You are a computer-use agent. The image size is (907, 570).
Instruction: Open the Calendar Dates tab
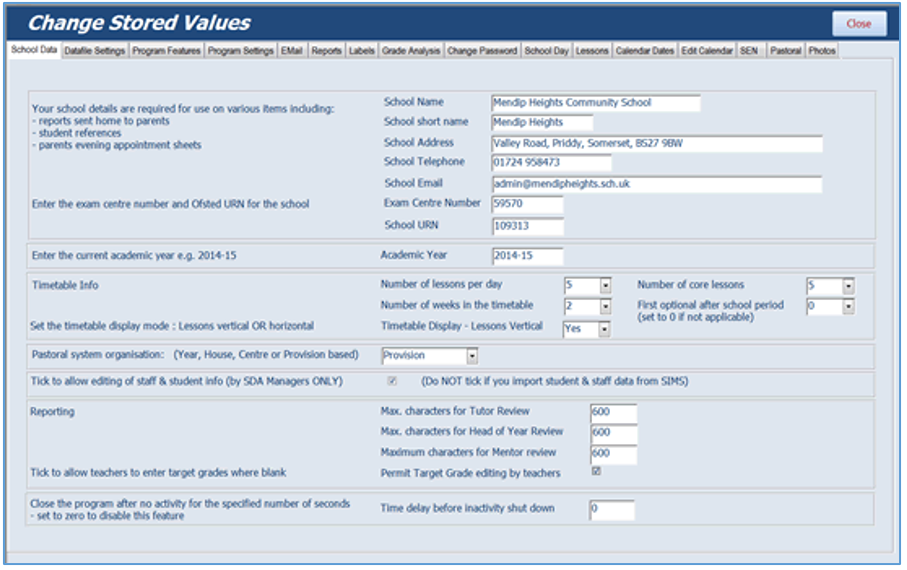click(x=644, y=51)
